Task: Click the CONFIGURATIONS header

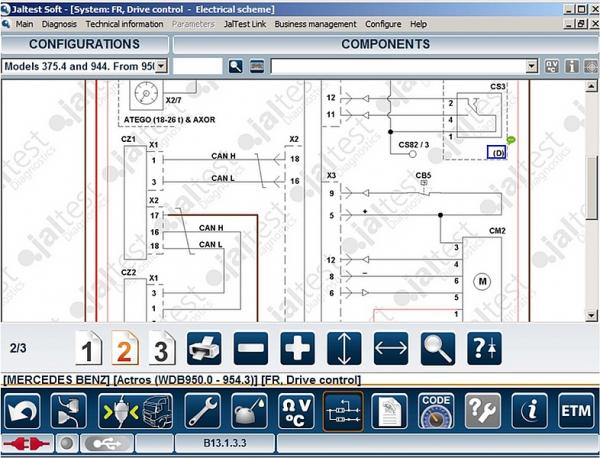Action: pyautogui.click(x=84, y=44)
